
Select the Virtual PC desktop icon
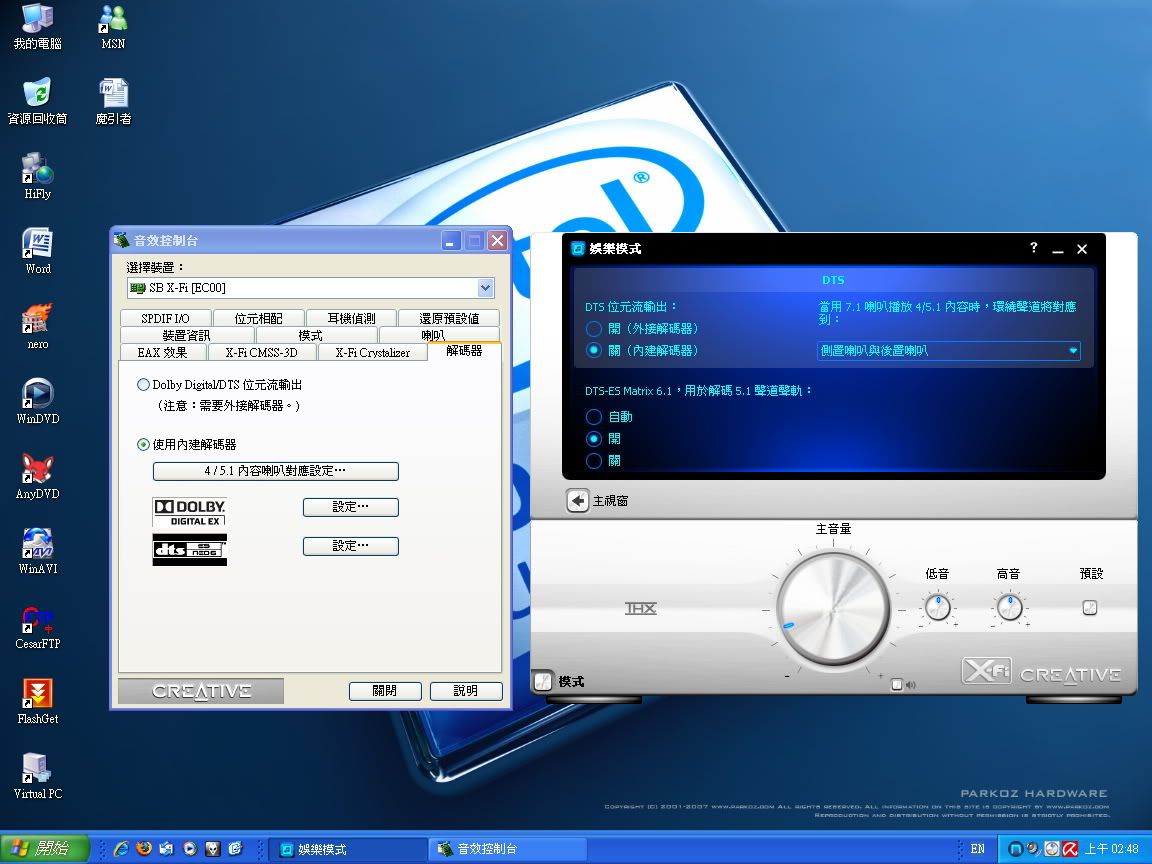(37, 777)
